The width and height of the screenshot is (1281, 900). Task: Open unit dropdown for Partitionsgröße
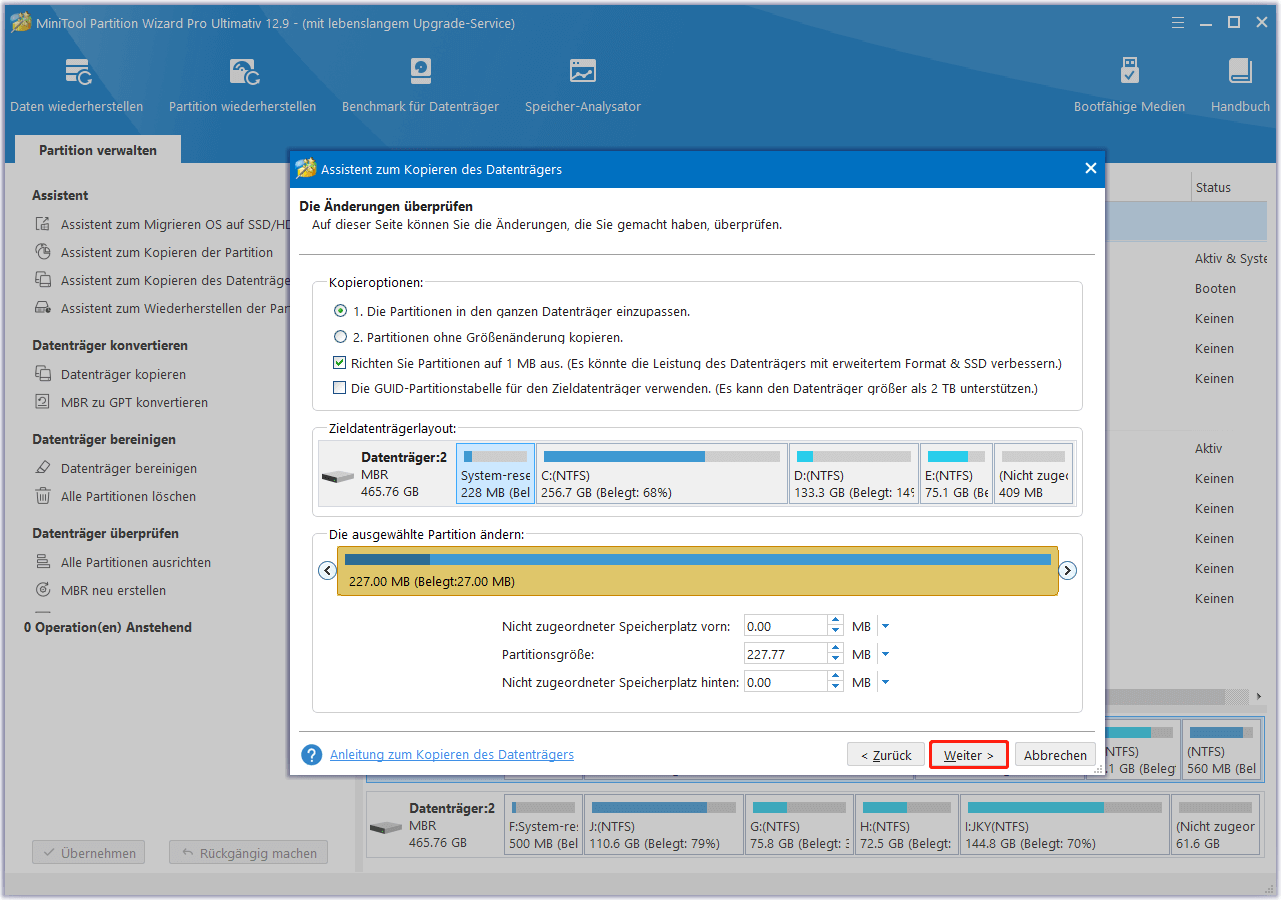885,655
